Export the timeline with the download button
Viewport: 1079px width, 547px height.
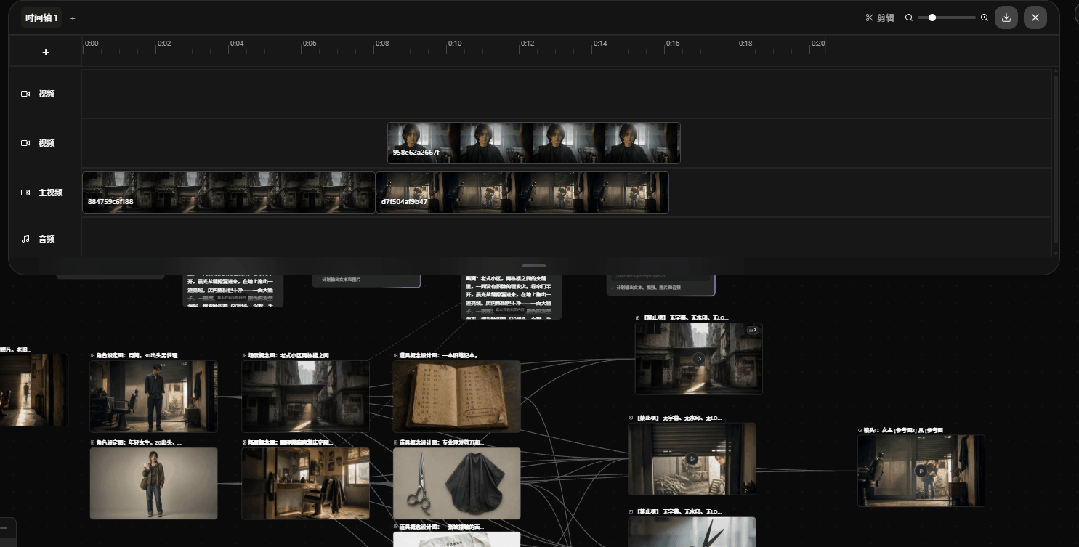coord(1006,18)
